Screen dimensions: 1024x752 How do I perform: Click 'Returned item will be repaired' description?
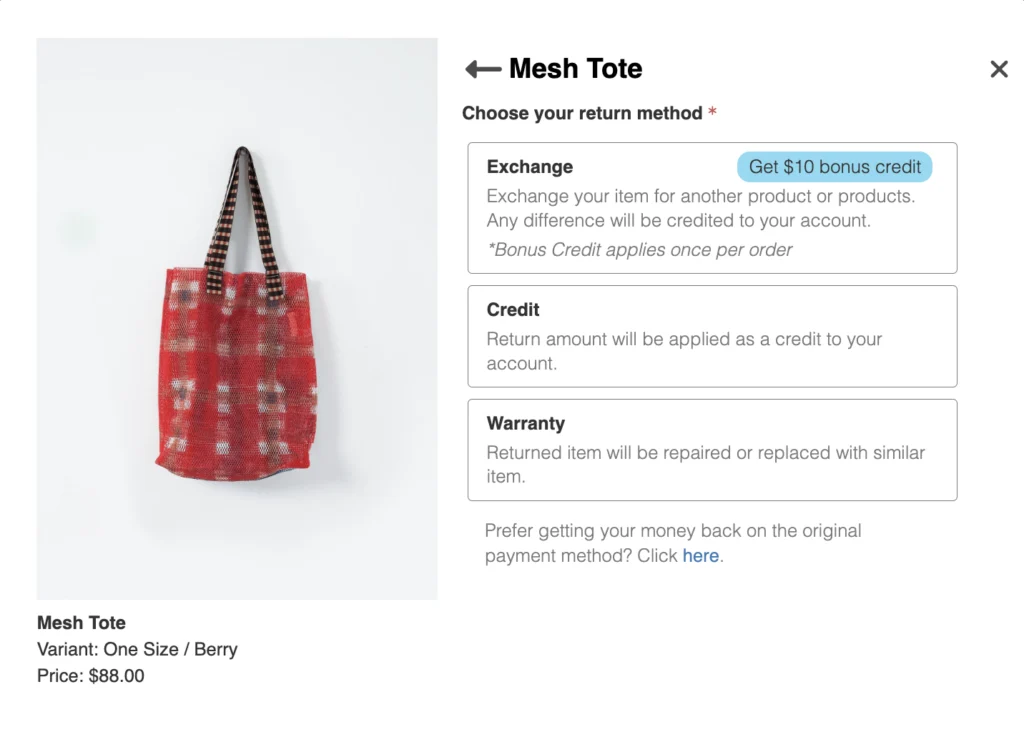tap(705, 464)
